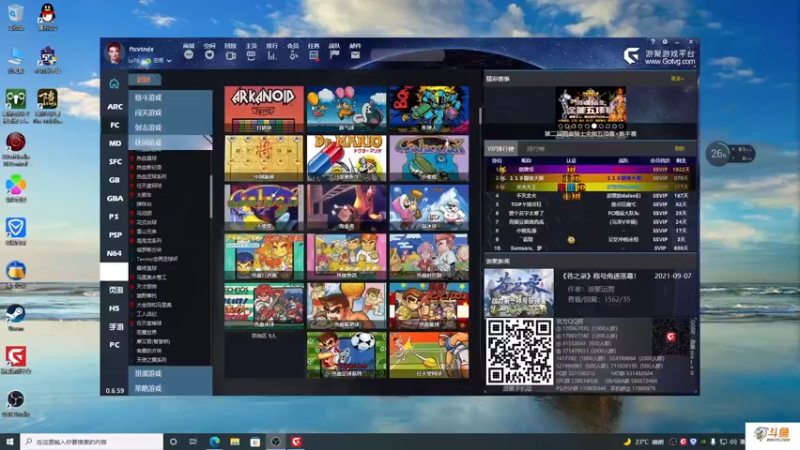Select the MD platform tab
The height and width of the screenshot is (450, 800).
(x=114, y=143)
